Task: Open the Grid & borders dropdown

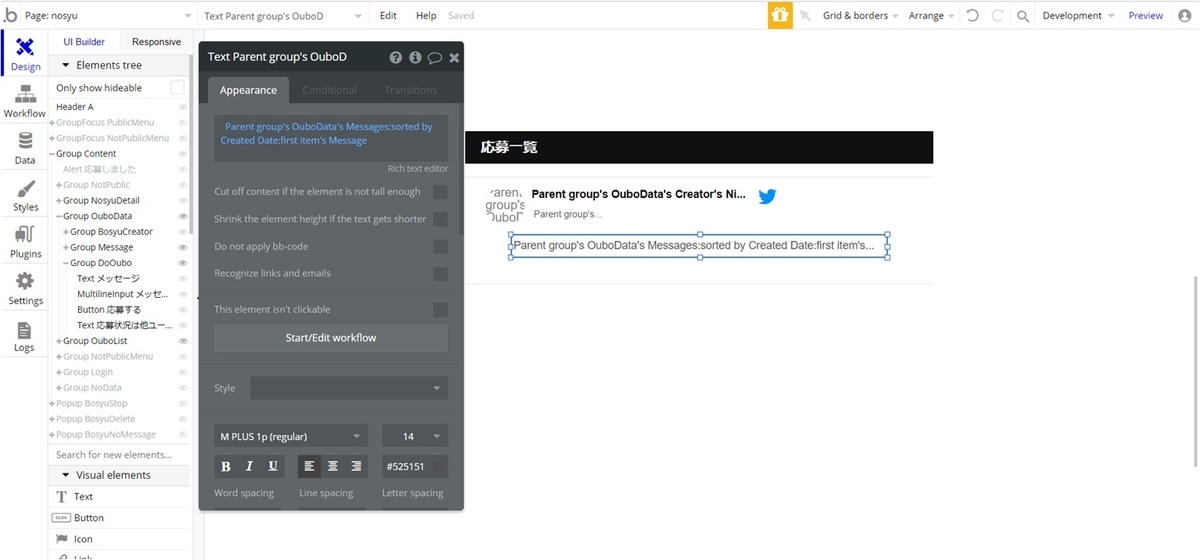Action: click(x=860, y=16)
